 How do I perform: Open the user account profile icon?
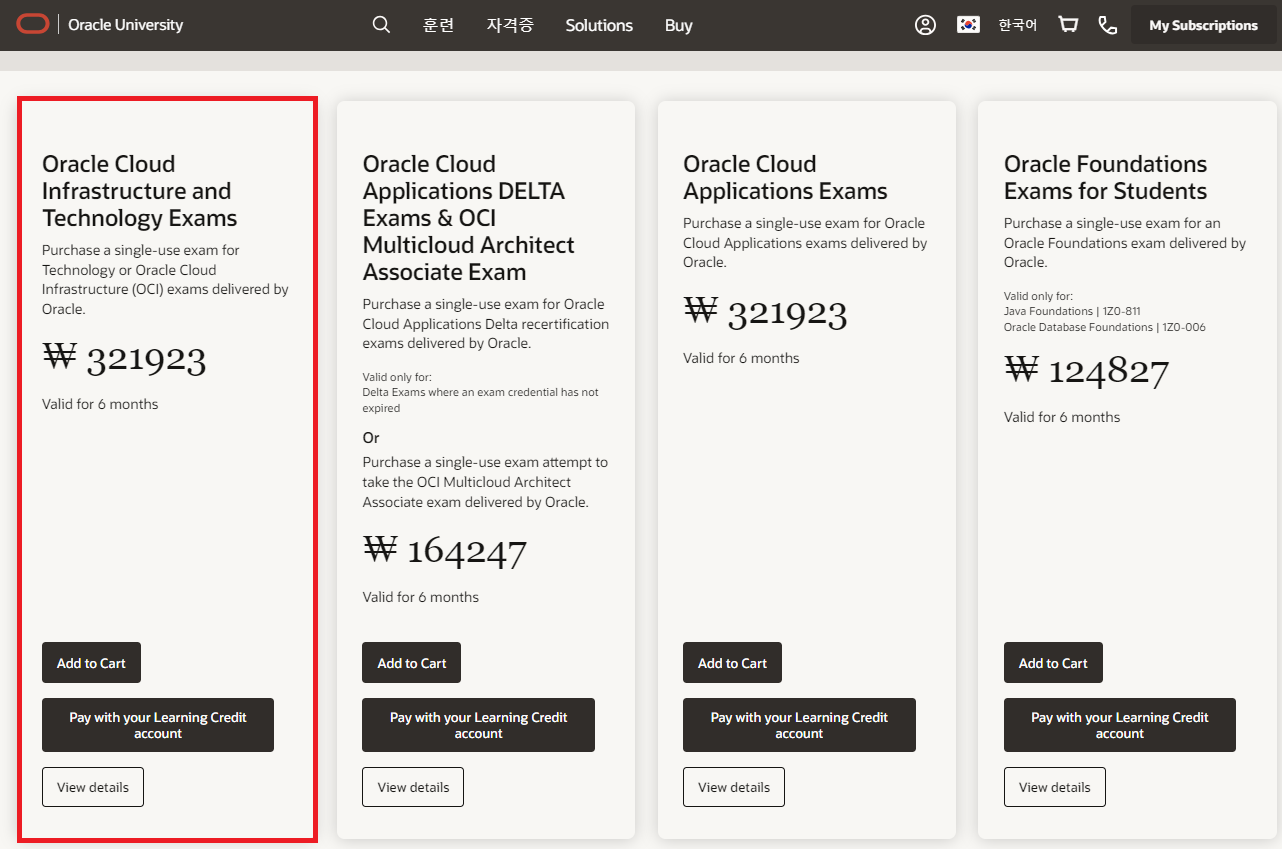tap(925, 25)
